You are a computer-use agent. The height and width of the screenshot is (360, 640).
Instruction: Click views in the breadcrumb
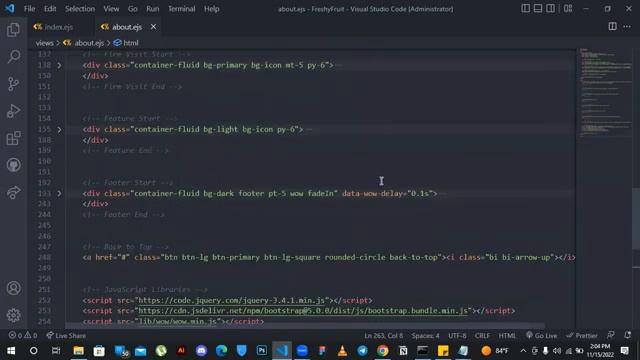[44, 43]
